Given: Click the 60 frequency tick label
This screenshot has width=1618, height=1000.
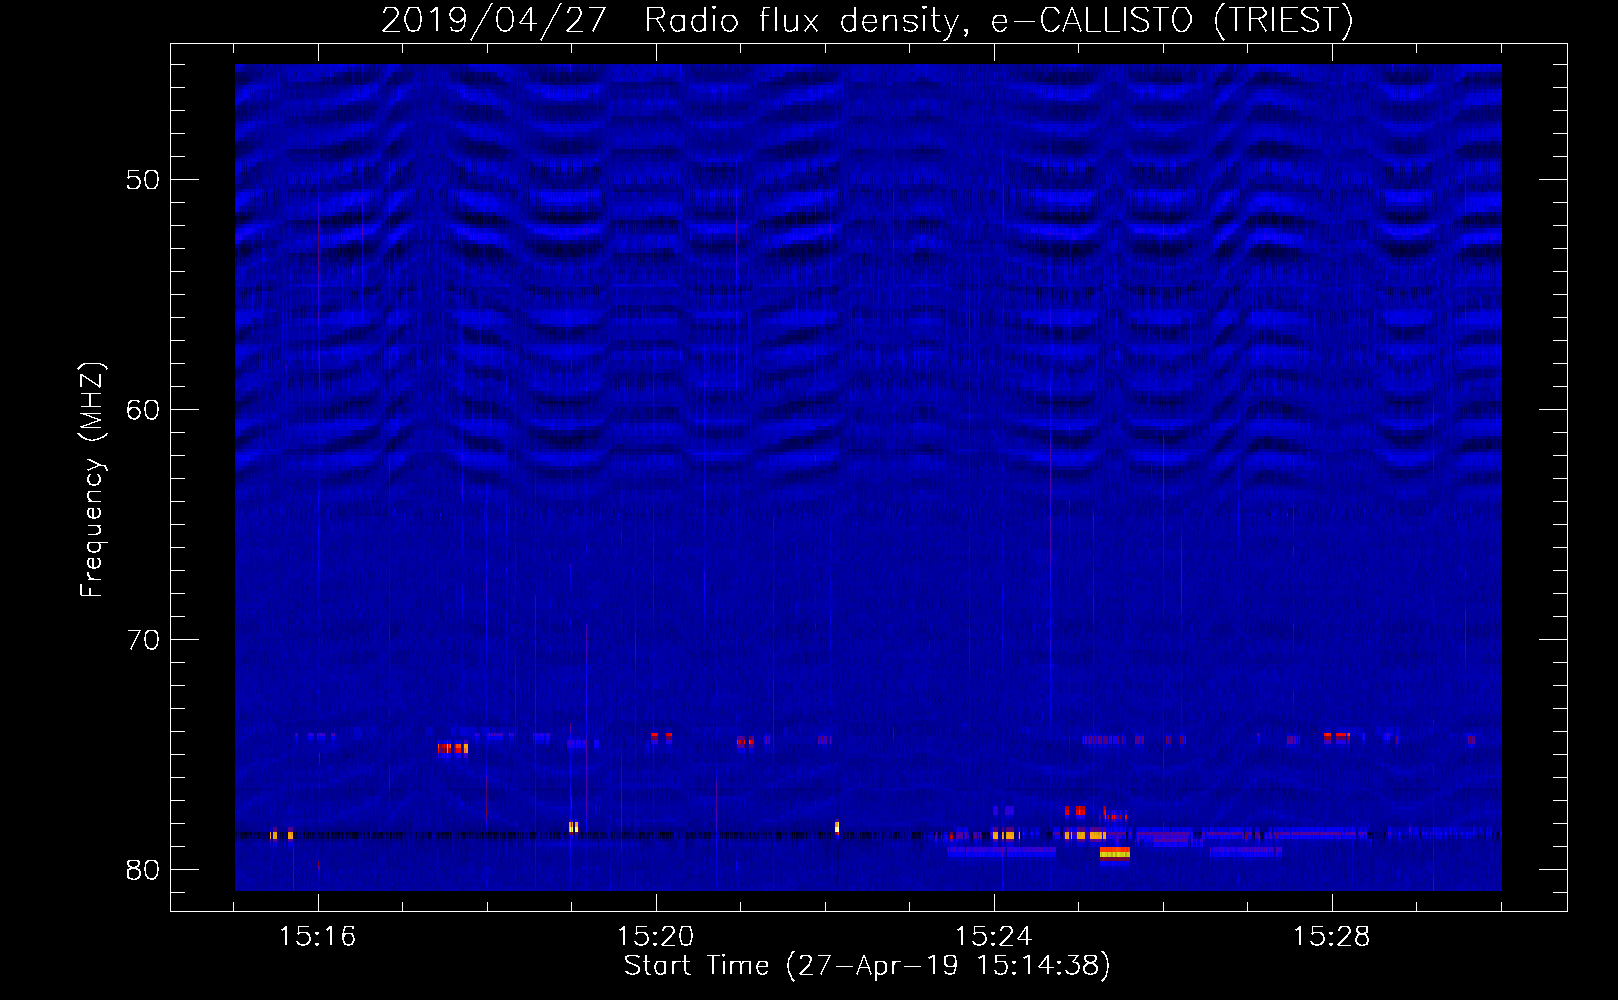Looking at the screenshot, I should click(143, 410).
